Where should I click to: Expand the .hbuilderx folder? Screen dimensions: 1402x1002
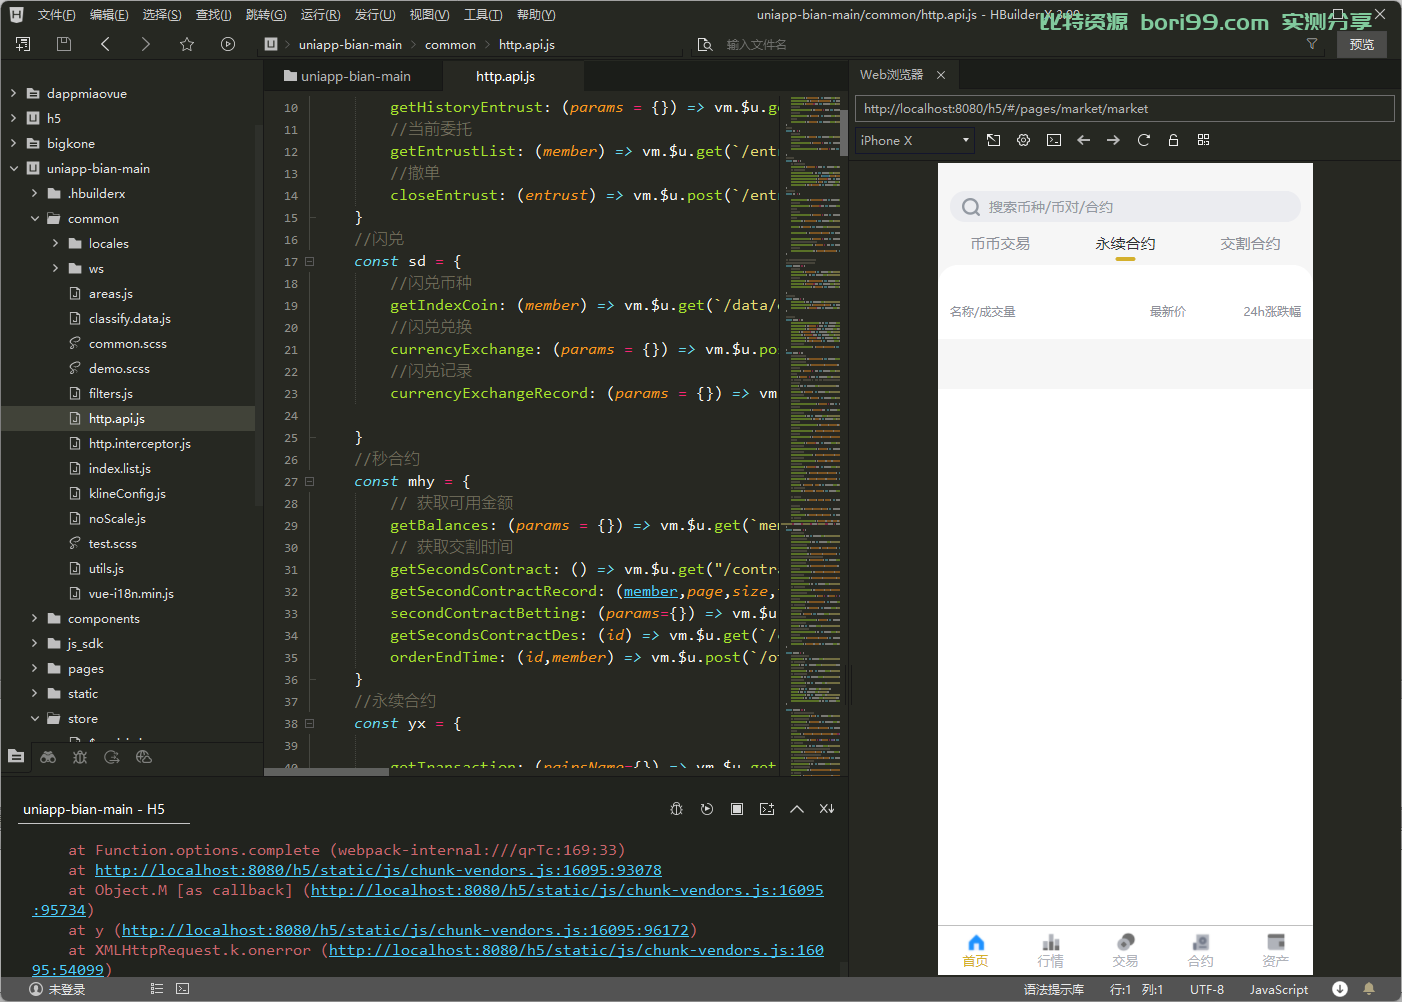pos(35,193)
